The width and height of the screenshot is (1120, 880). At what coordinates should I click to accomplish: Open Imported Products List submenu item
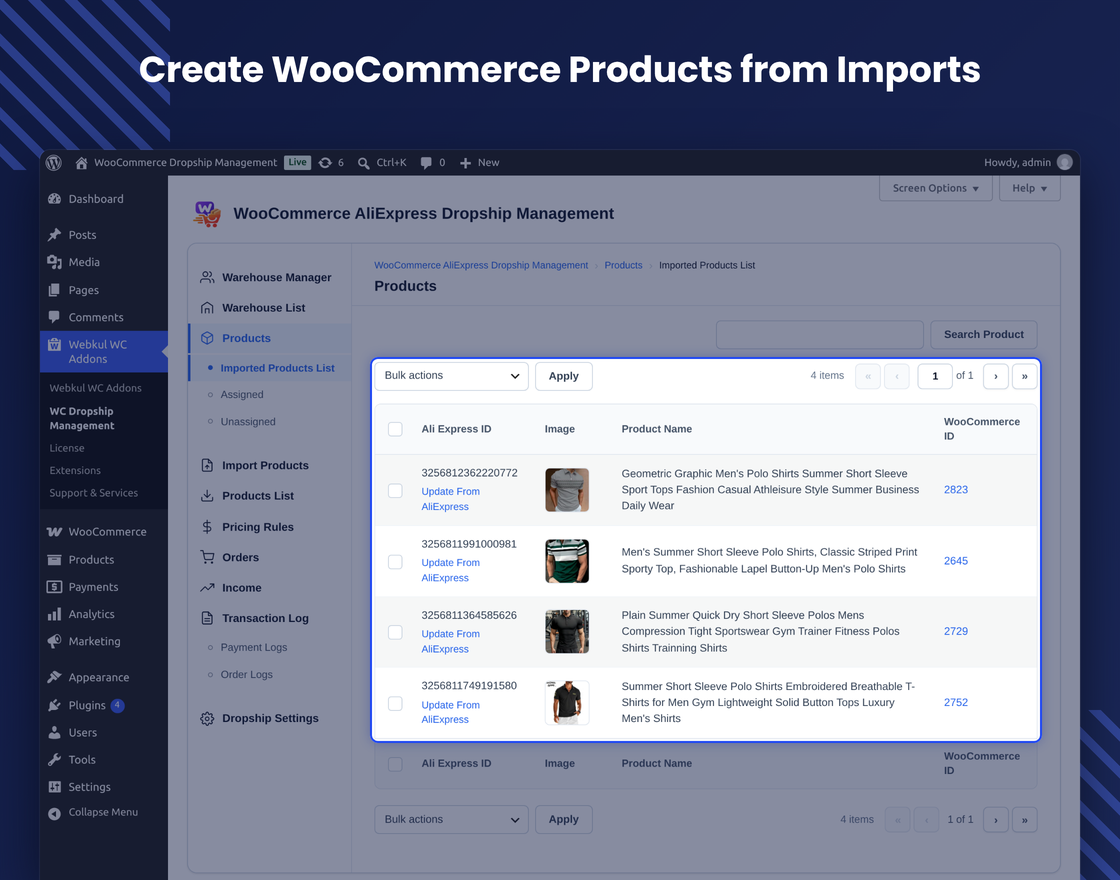click(x=277, y=368)
